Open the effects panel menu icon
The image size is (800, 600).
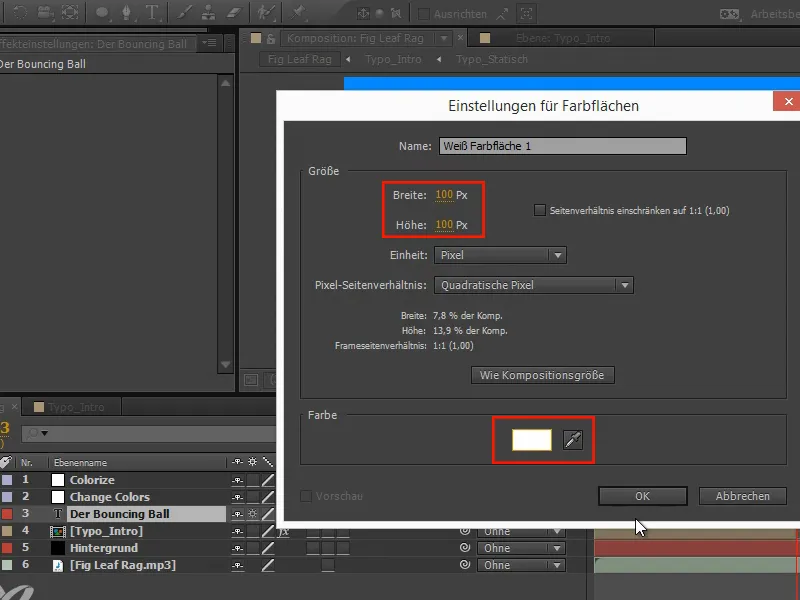pos(210,43)
